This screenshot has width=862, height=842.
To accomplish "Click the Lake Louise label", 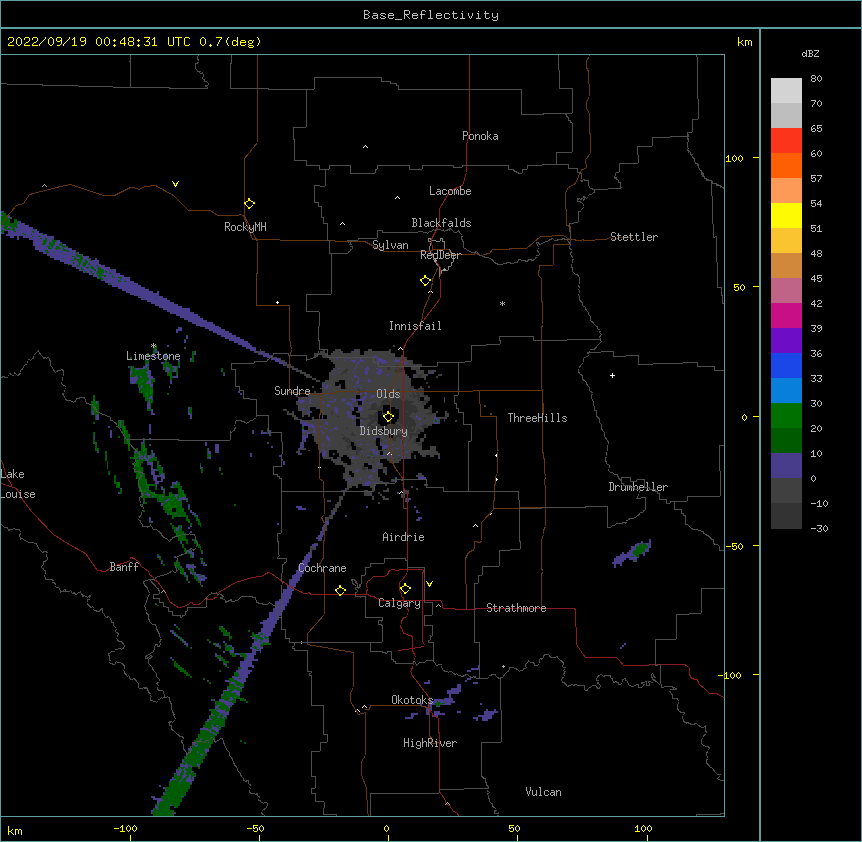I will tap(18, 484).
